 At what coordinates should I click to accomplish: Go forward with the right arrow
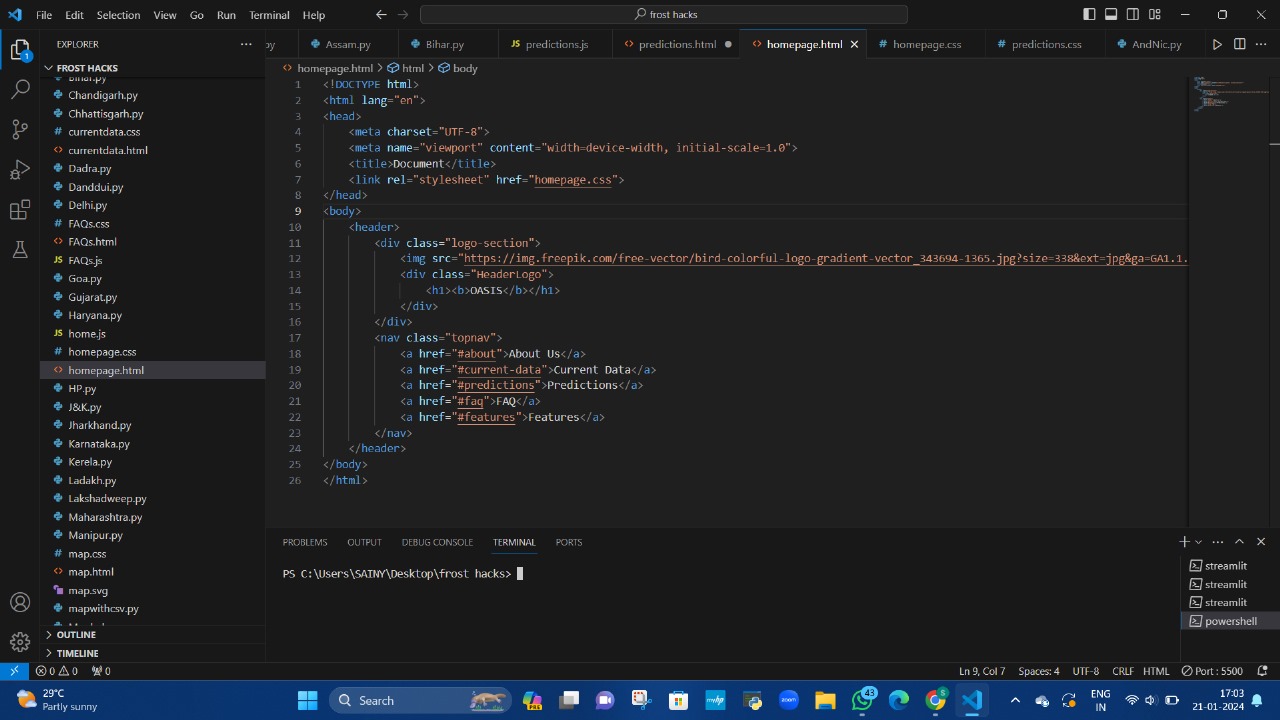click(x=404, y=14)
